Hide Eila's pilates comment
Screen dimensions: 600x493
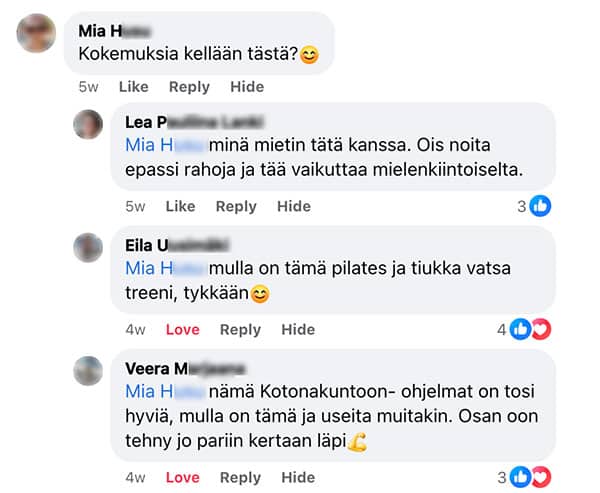pyautogui.click(x=298, y=329)
